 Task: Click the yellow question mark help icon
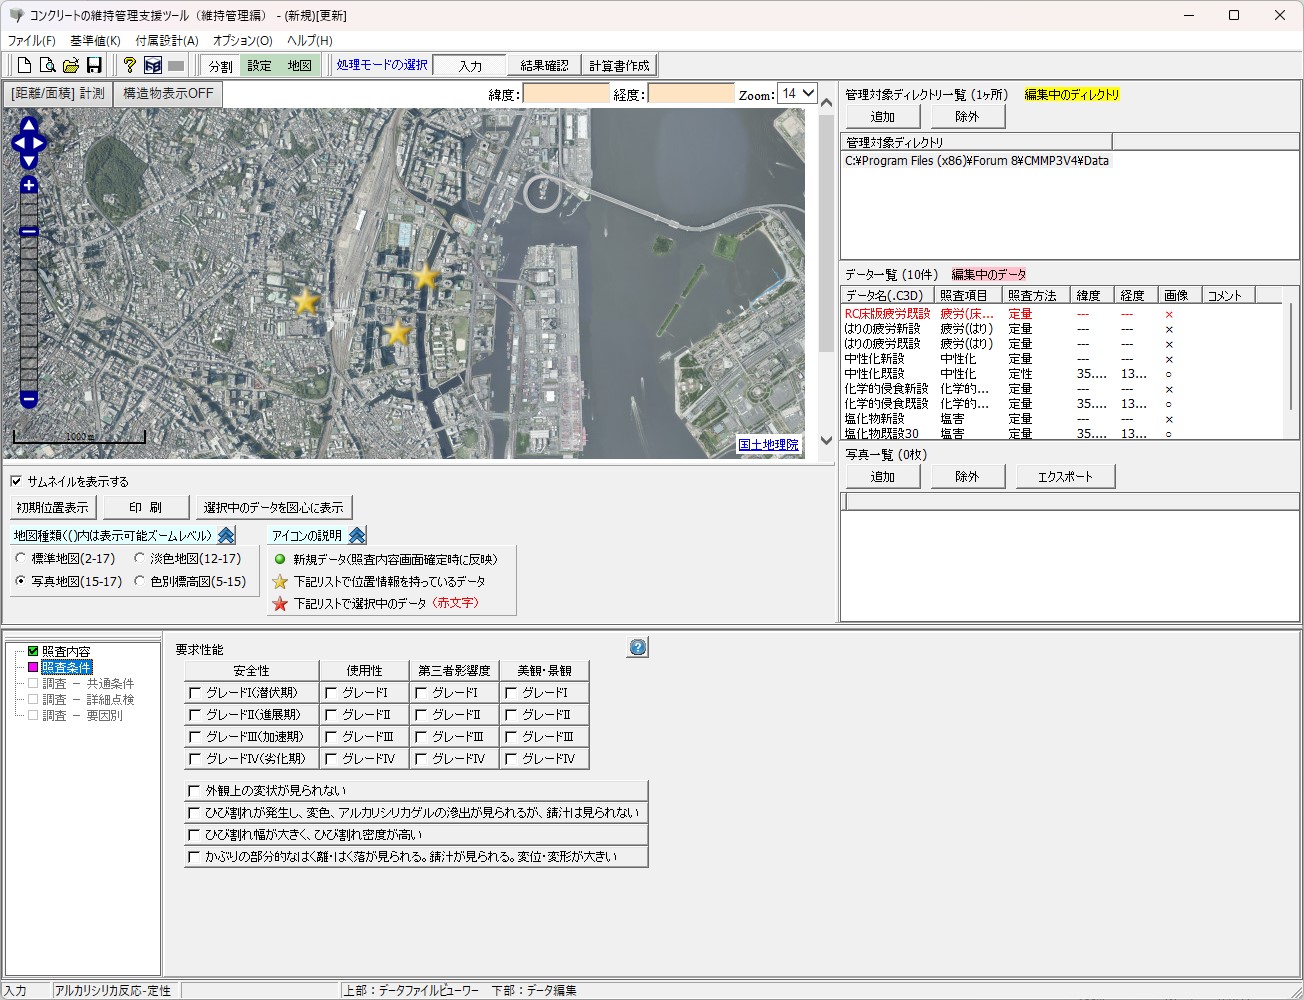coord(129,66)
